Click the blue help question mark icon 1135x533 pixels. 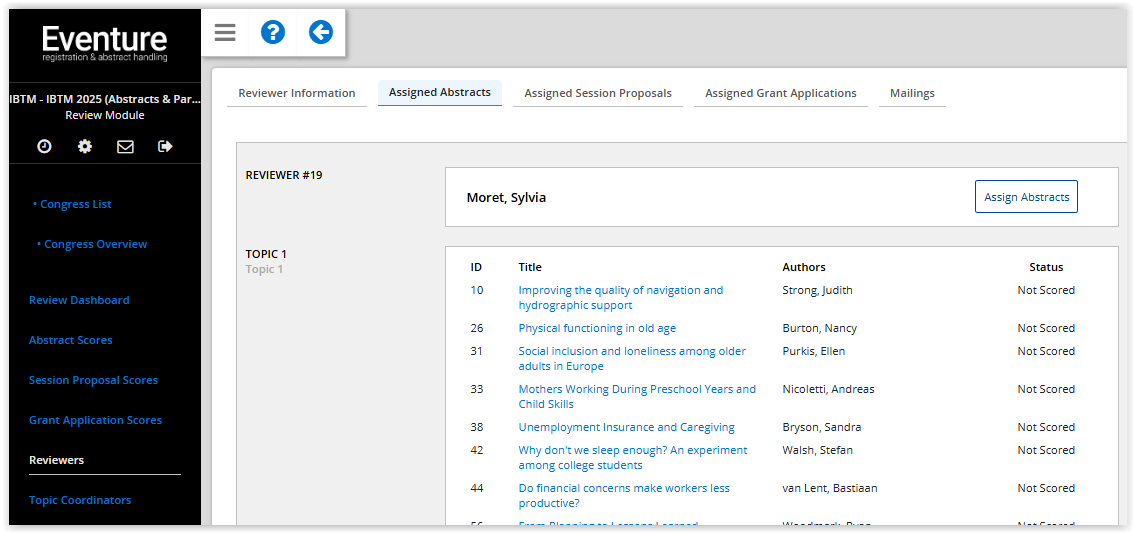tap(272, 33)
